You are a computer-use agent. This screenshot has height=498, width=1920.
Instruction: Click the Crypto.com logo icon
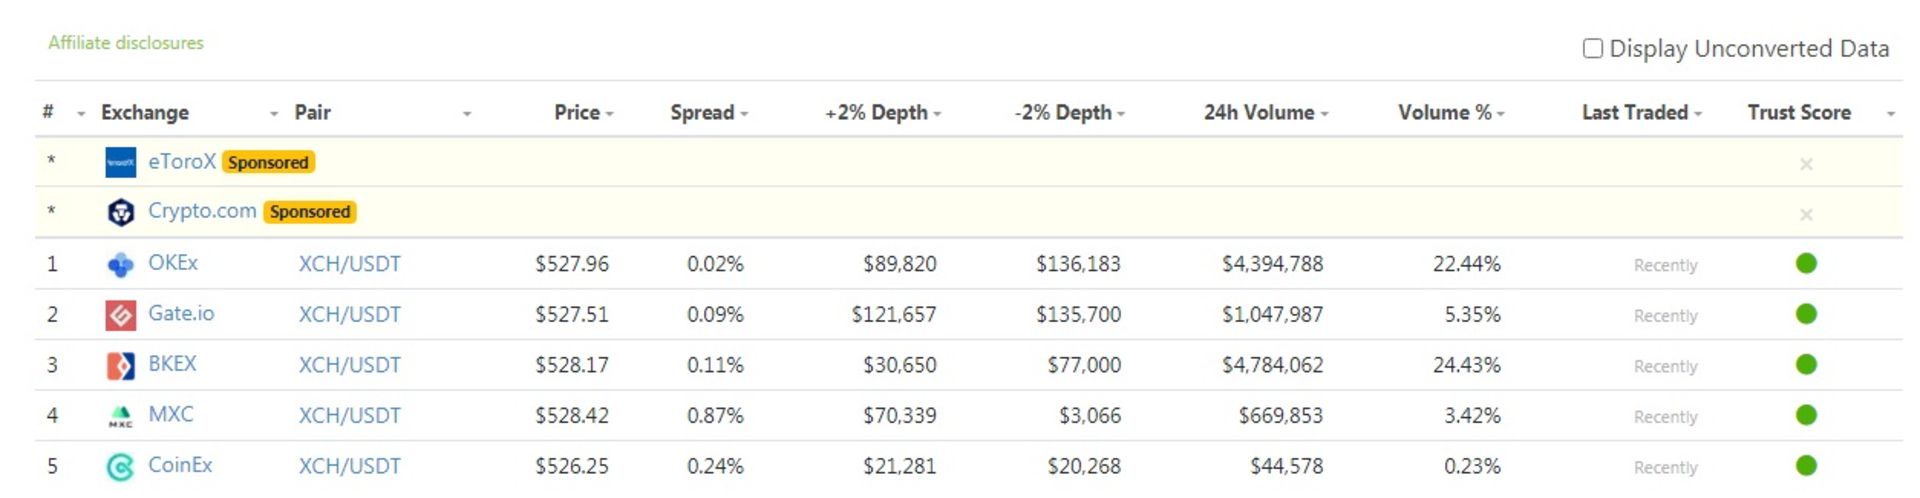(x=120, y=212)
